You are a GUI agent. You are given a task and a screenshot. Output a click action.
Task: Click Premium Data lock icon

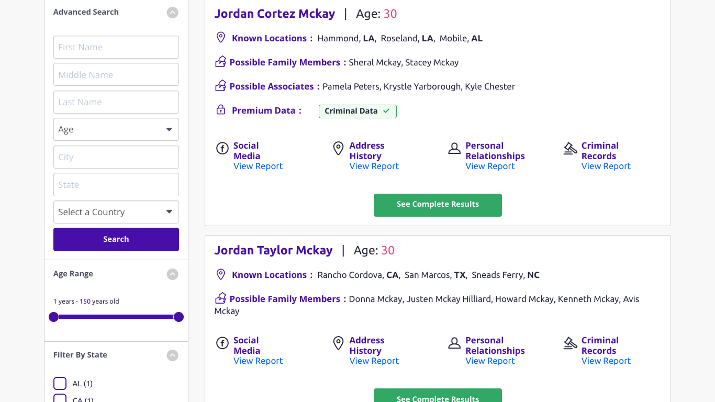tap(221, 110)
